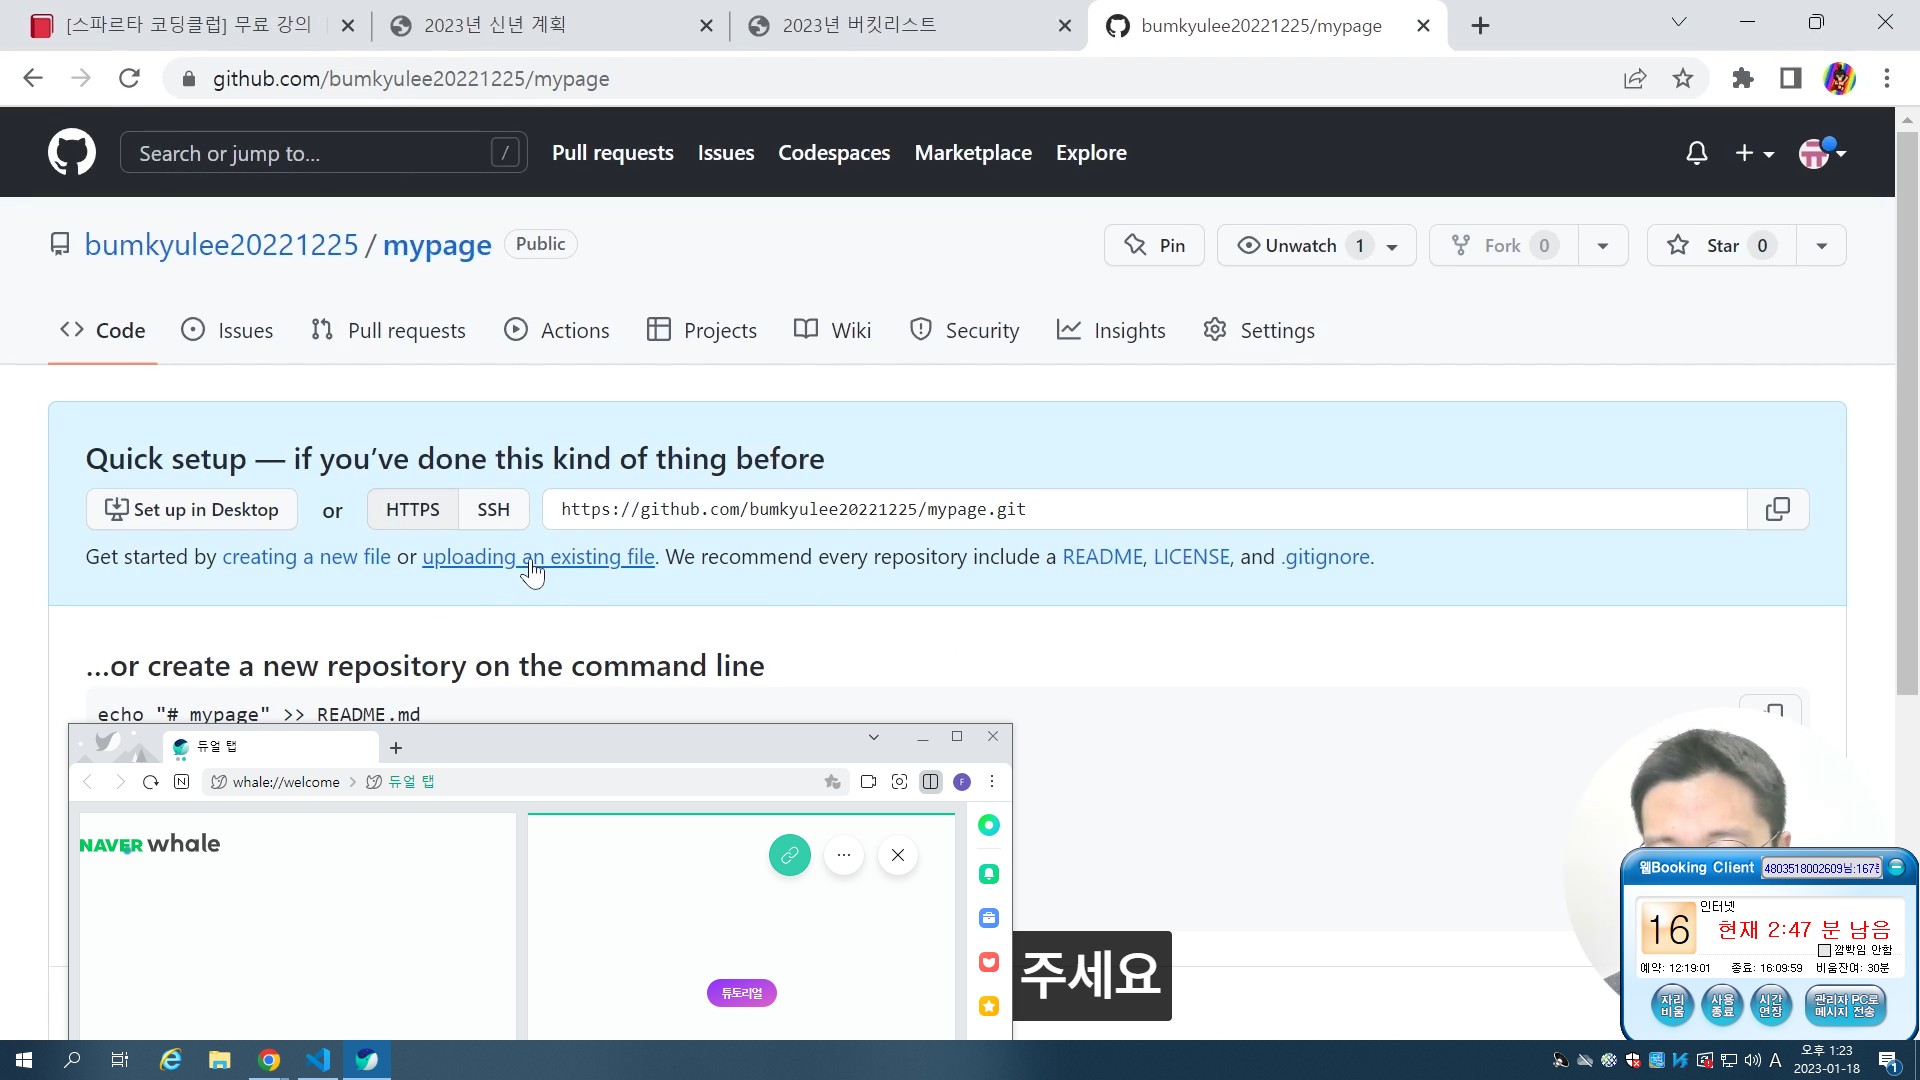1920x1080 pixels.
Task: Copy the repository URL to clipboard
Action: point(1777,509)
